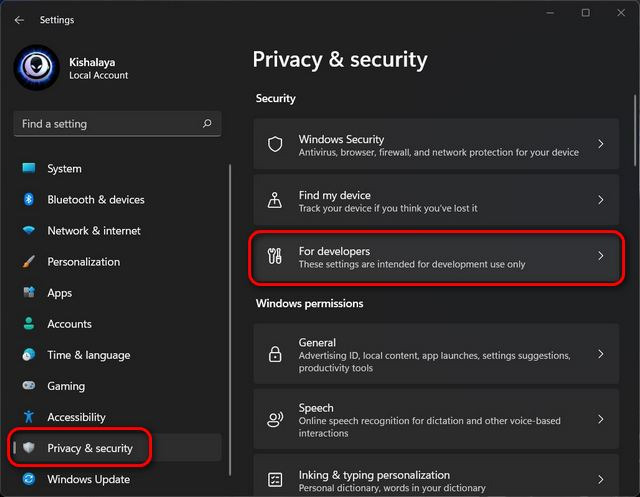Click the Kishalaya profile avatar

pyautogui.click(x=36, y=67)
